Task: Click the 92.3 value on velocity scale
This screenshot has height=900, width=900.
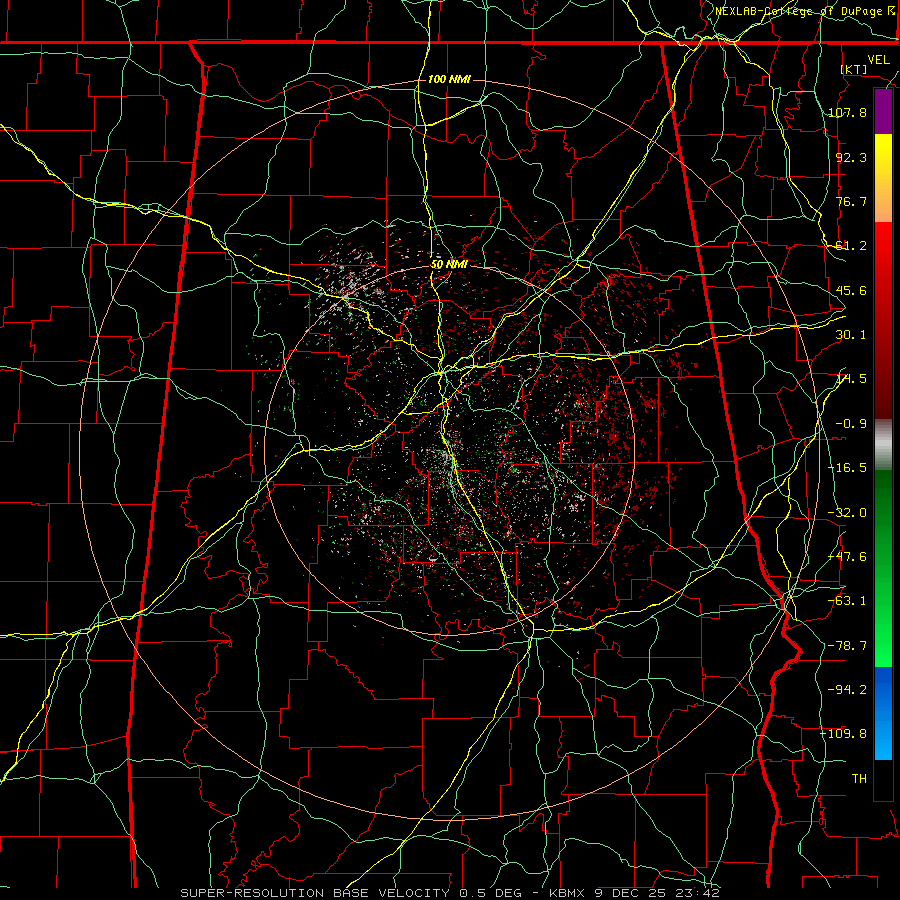Action: click(851, 157)
